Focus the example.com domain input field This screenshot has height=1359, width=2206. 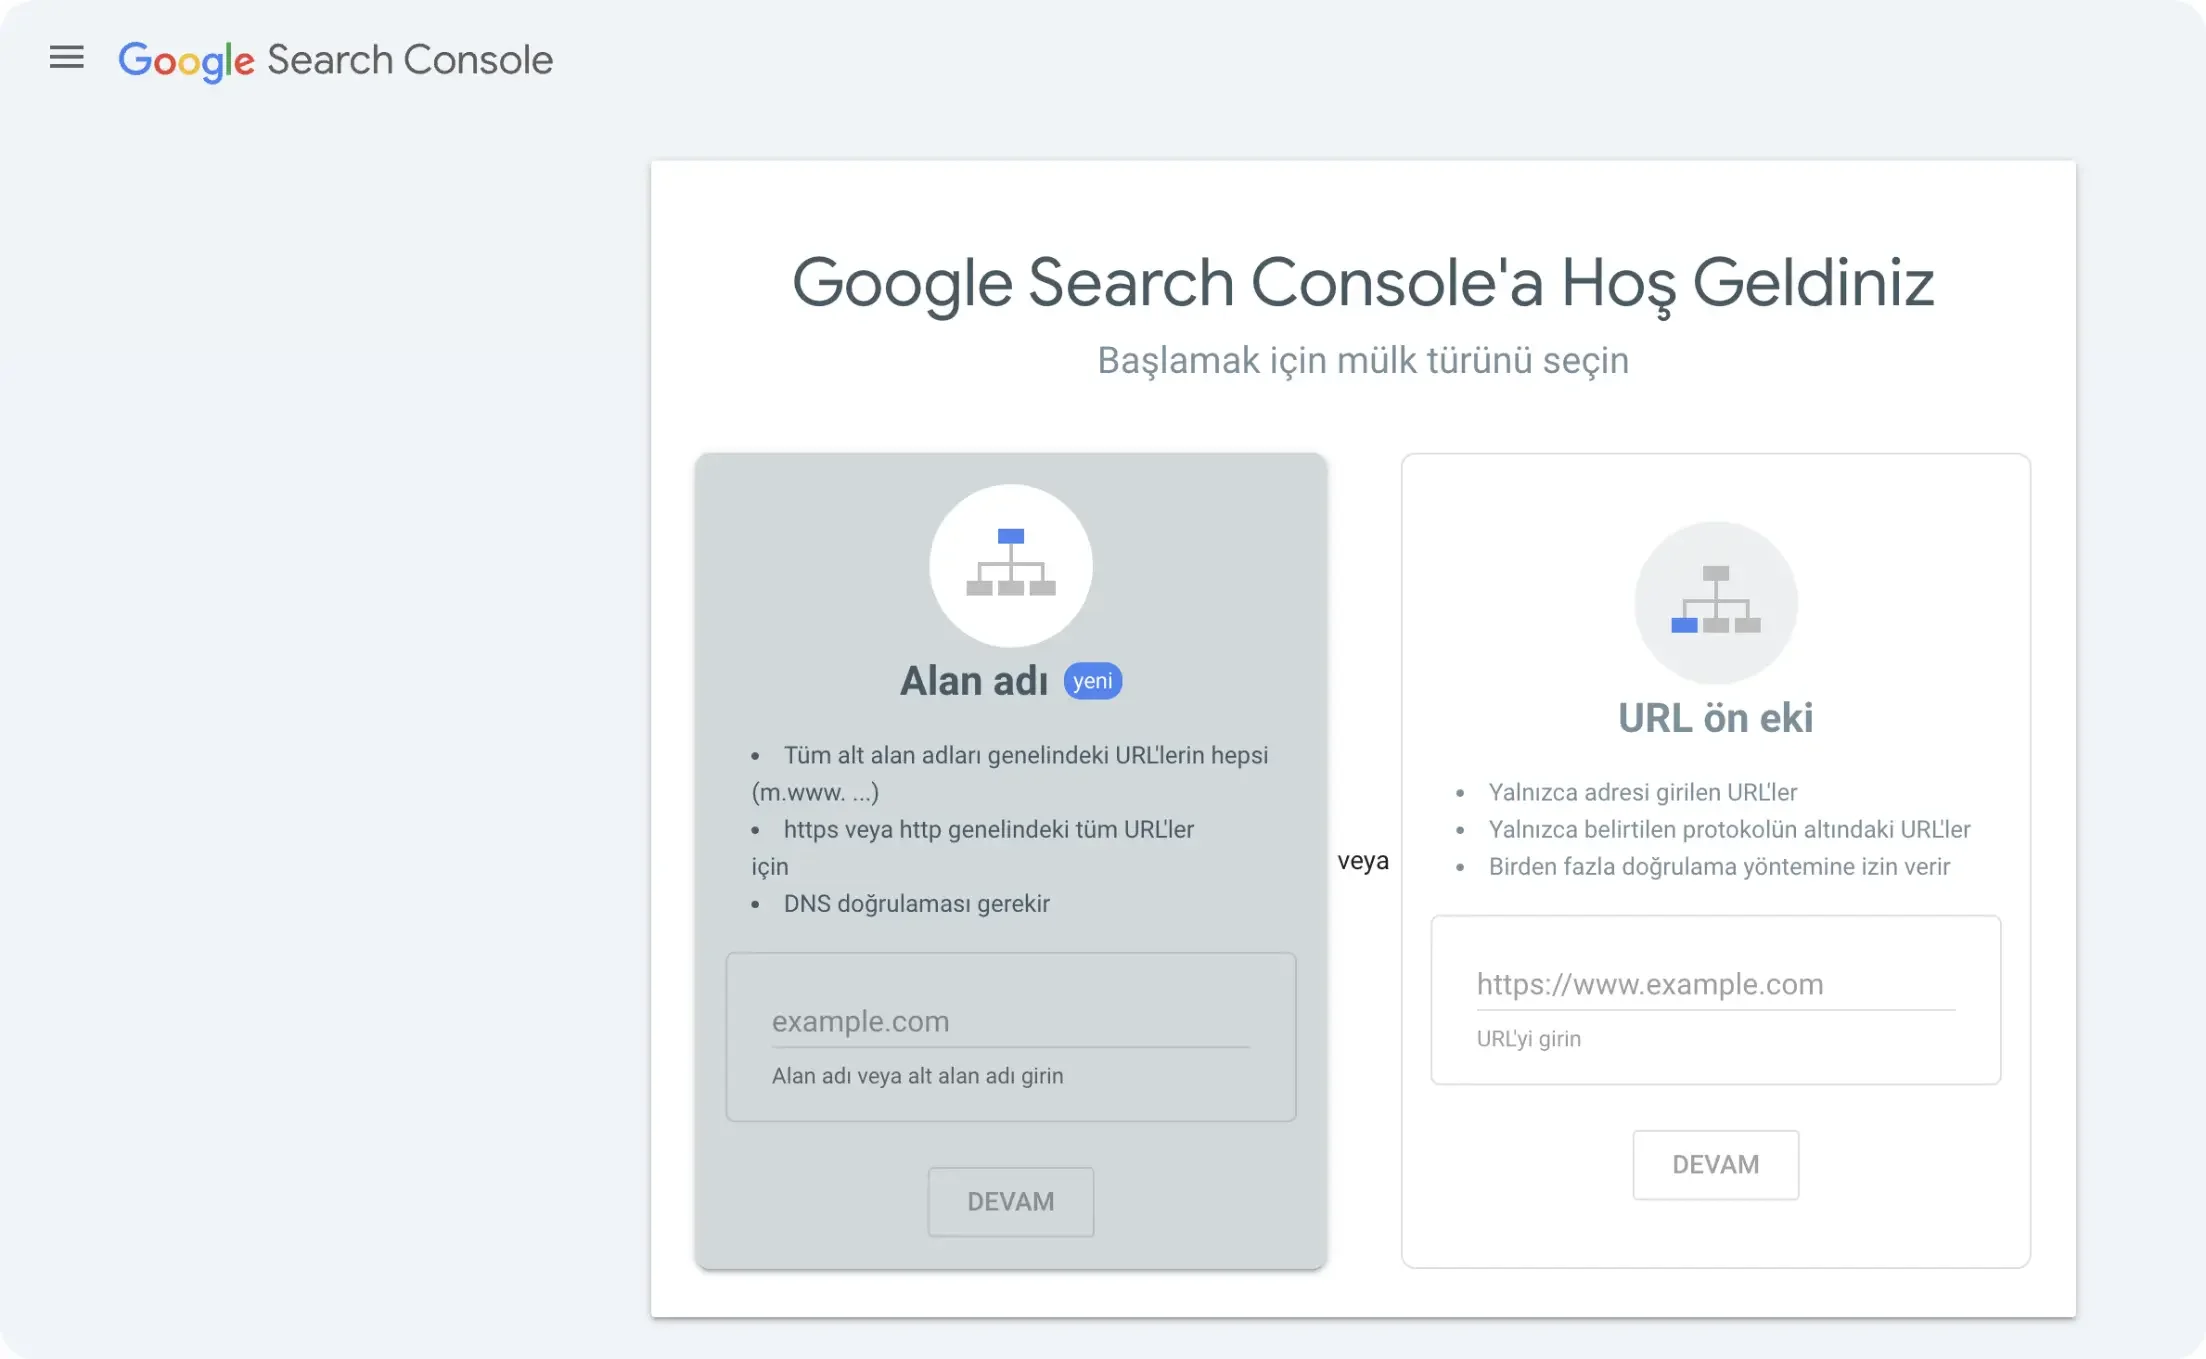click(1010, 1022)
